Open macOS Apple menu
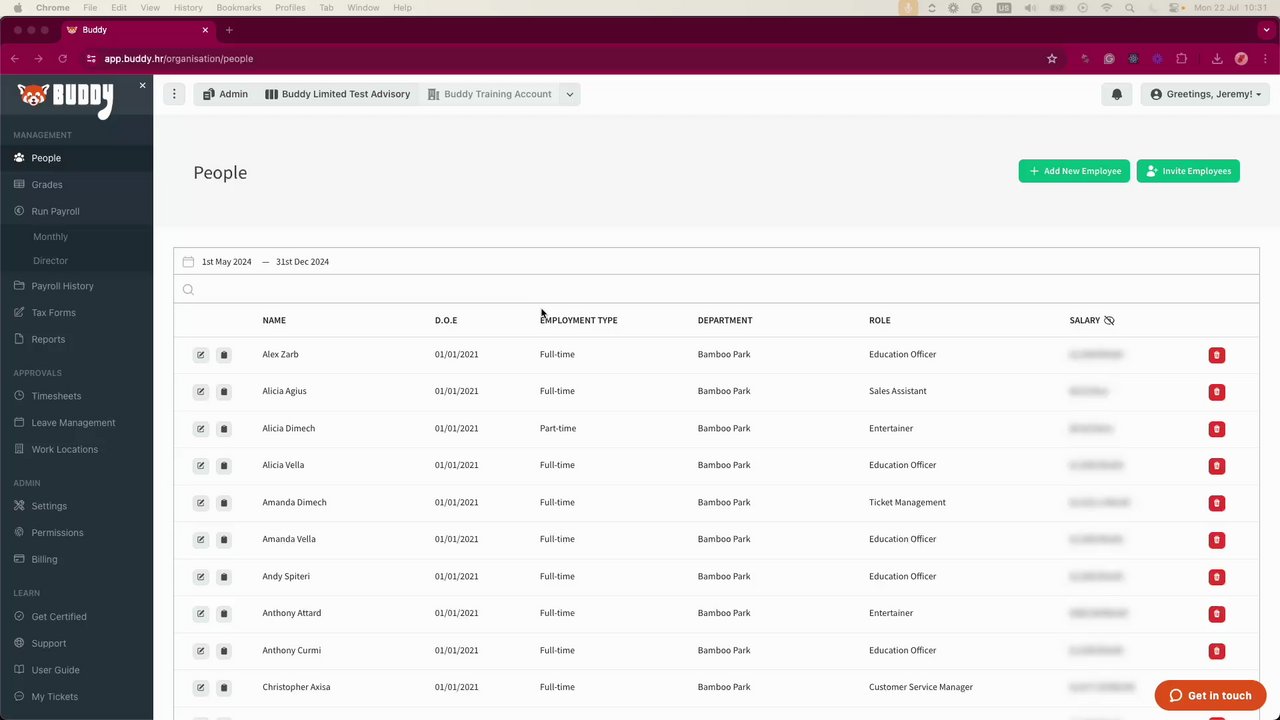This screenshot has height=720, width=1280. pyautogui.click(x=18, y=8)
